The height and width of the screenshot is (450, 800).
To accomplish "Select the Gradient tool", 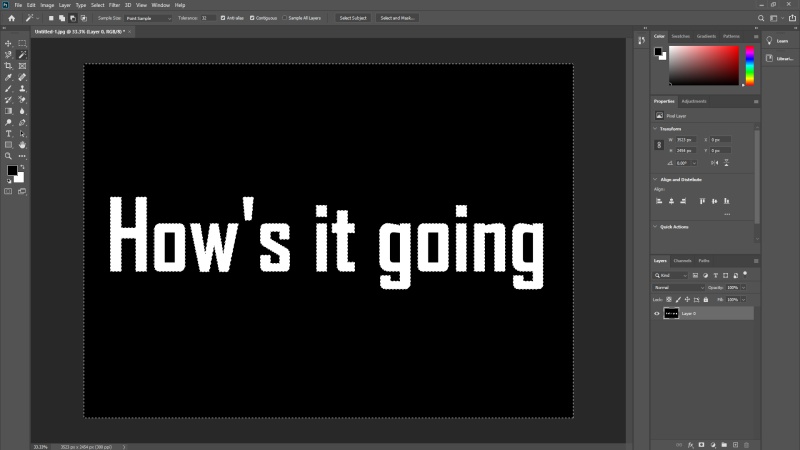I will pos(8,111).
